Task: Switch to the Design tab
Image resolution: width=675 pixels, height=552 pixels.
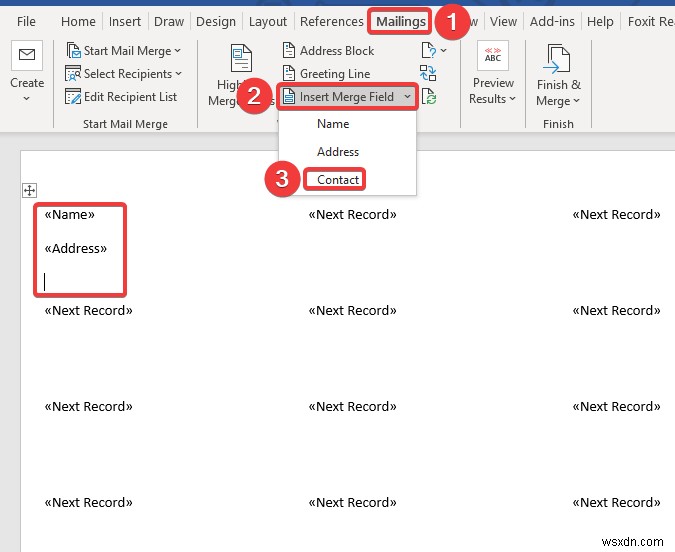Action: [216, 22]
